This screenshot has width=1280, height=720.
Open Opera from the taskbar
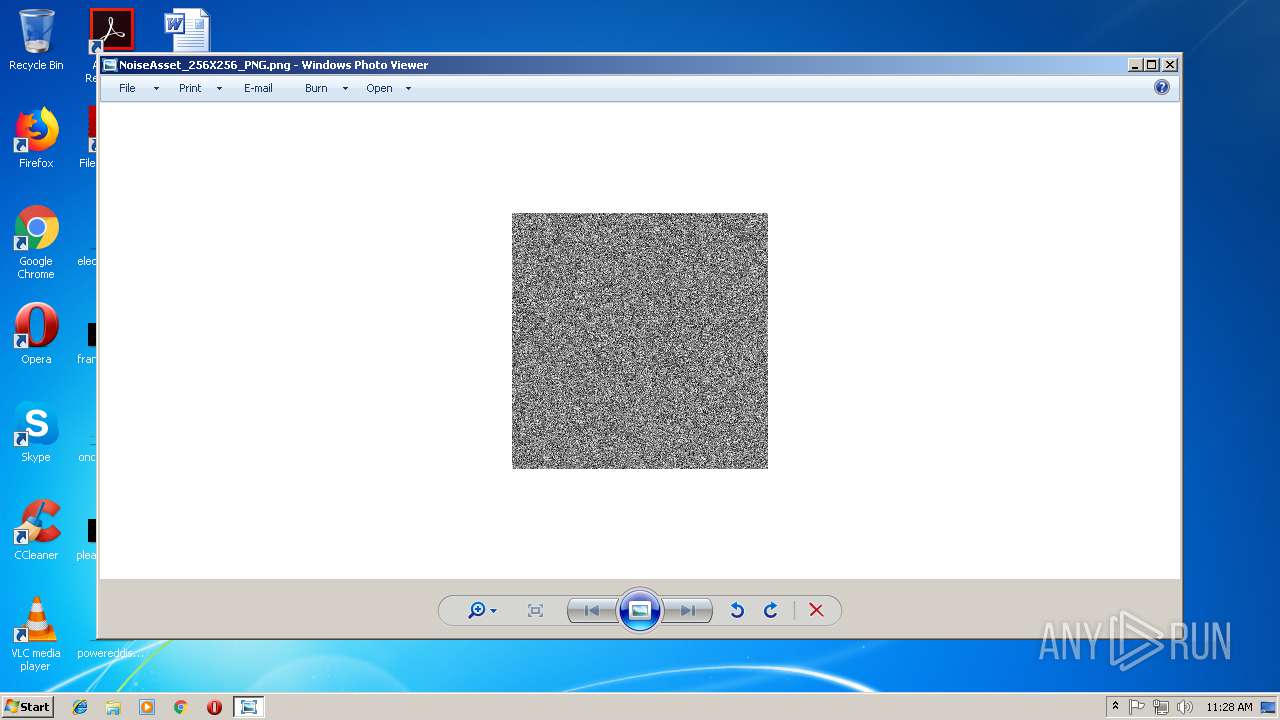tap(214, 707)
